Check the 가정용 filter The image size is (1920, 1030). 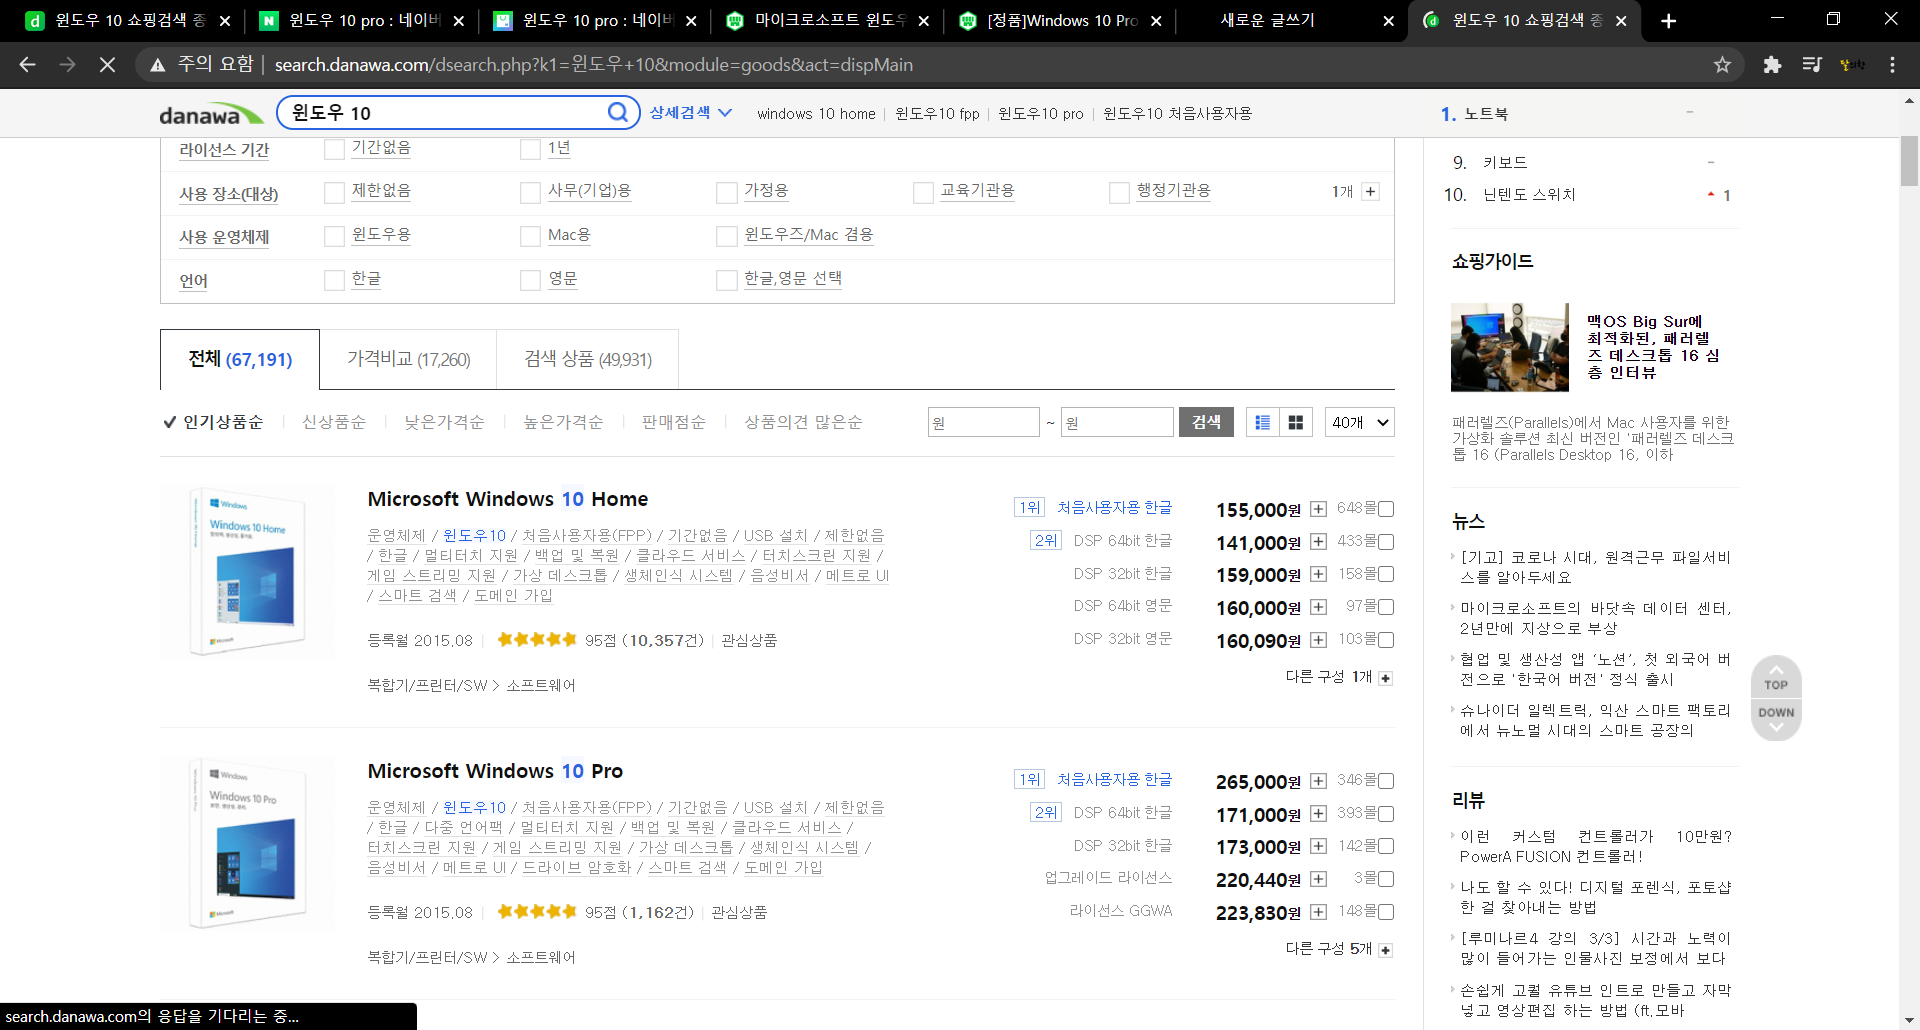(x=727, y=192)
